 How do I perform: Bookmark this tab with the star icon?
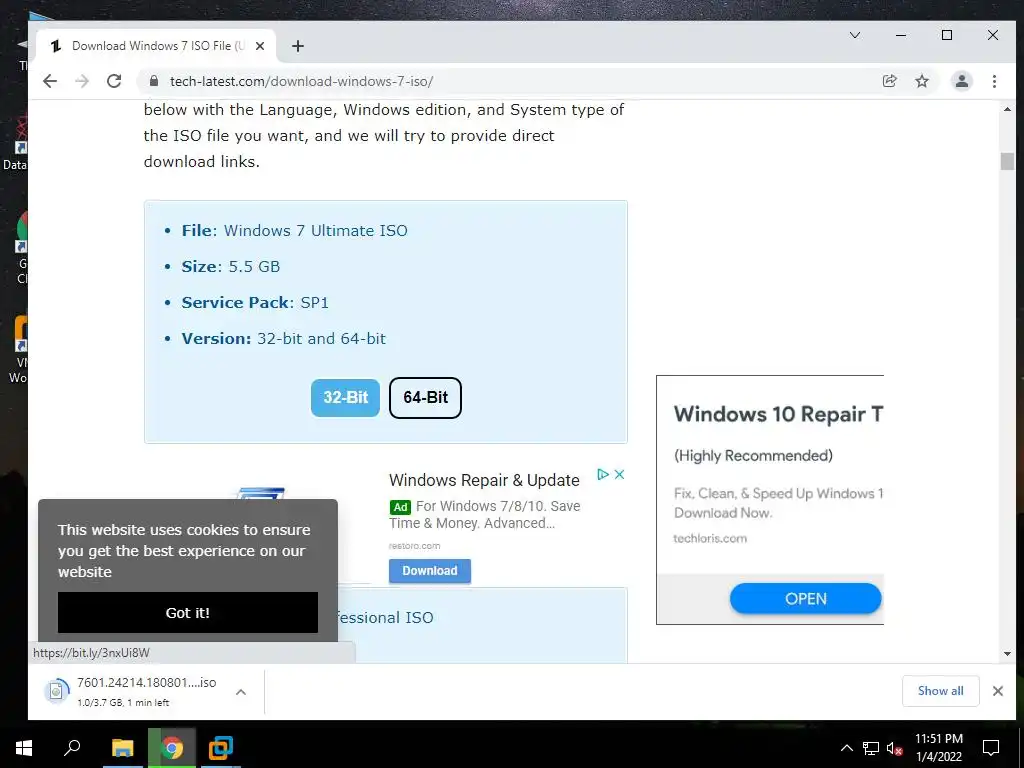tap(921, 81)
